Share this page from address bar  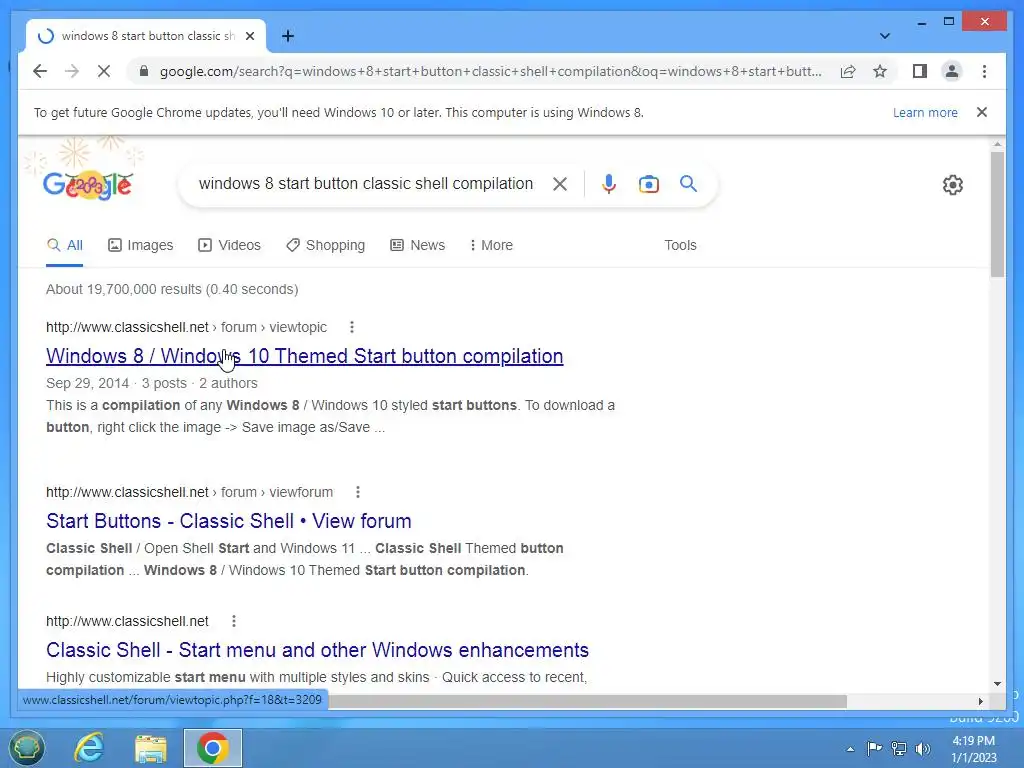[848, 71]
